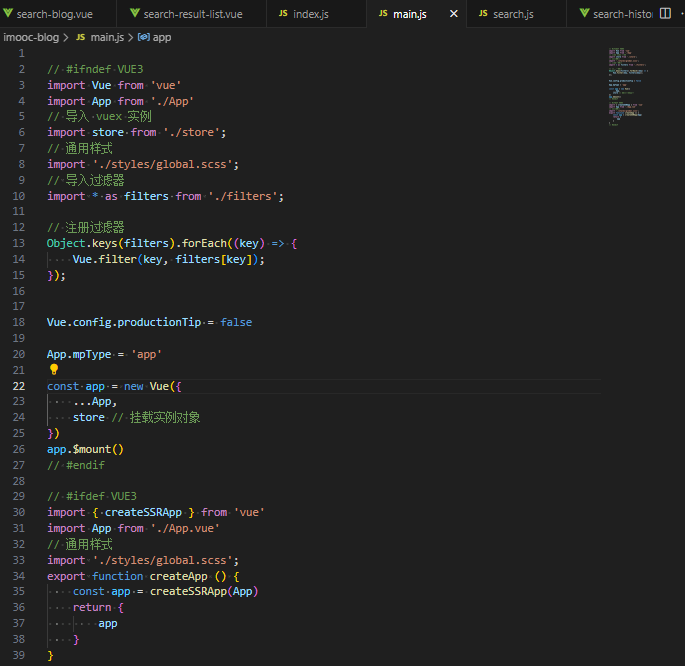Click line number 13 in gutter
This screenshot has height=666, width=685.
click(x=19, y=243)
